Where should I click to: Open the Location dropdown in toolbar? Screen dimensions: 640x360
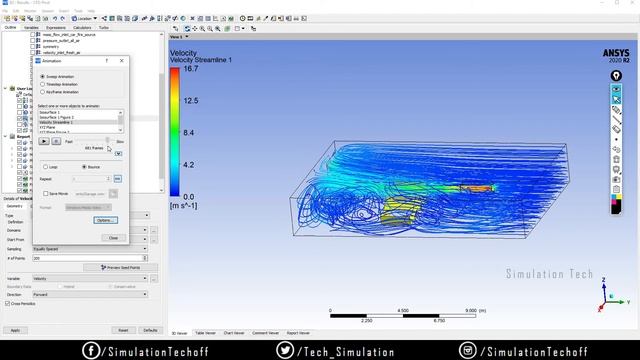click(x=84, y=18)
